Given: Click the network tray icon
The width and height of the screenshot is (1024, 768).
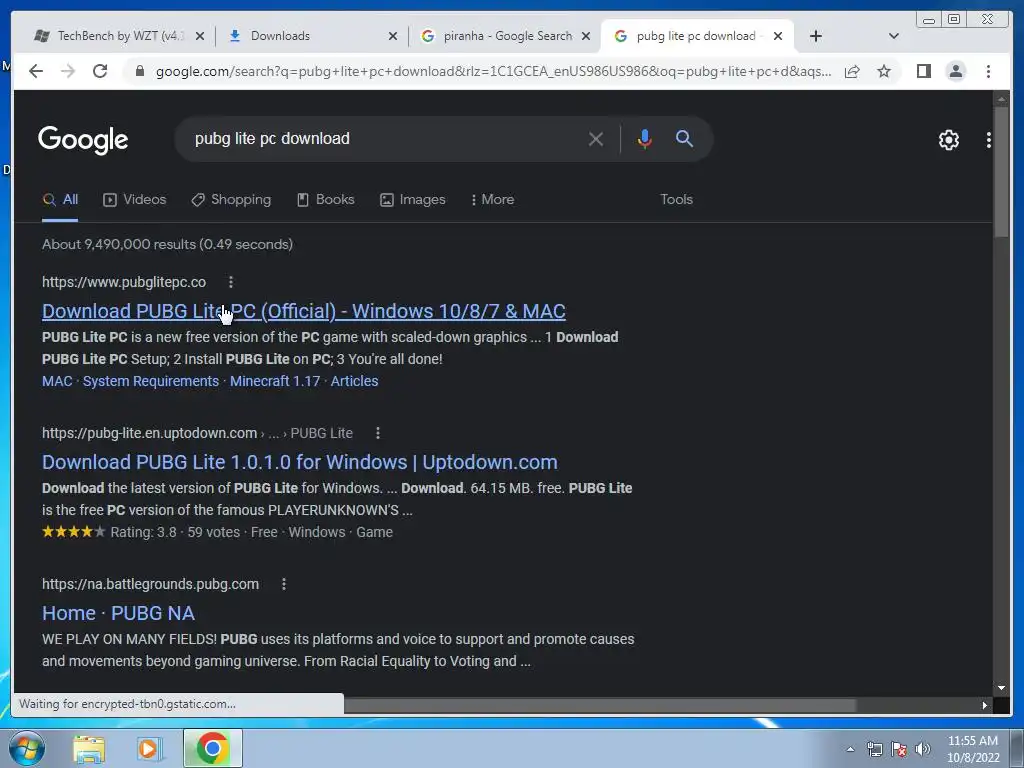Looking at the screenshot, I should [x=874, y=749].
